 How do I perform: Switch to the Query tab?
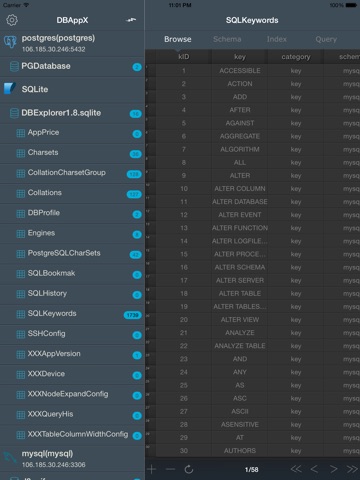(x=326, y=39)
